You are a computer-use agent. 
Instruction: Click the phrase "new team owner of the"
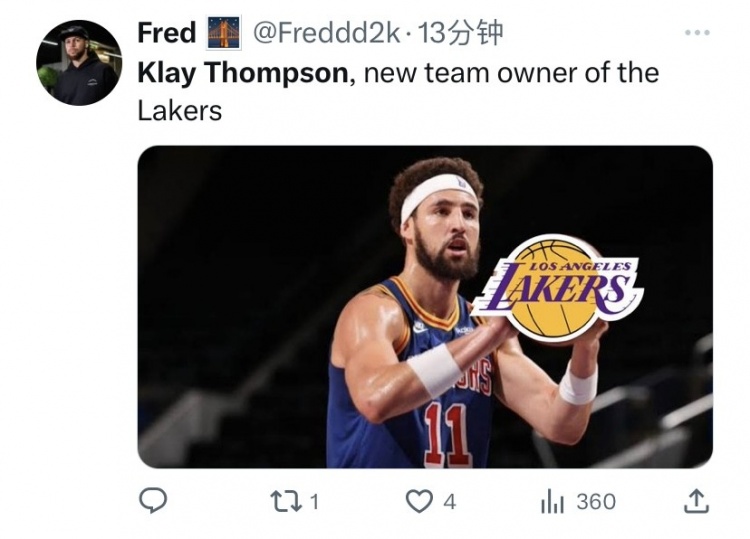(x=511, y=72)
